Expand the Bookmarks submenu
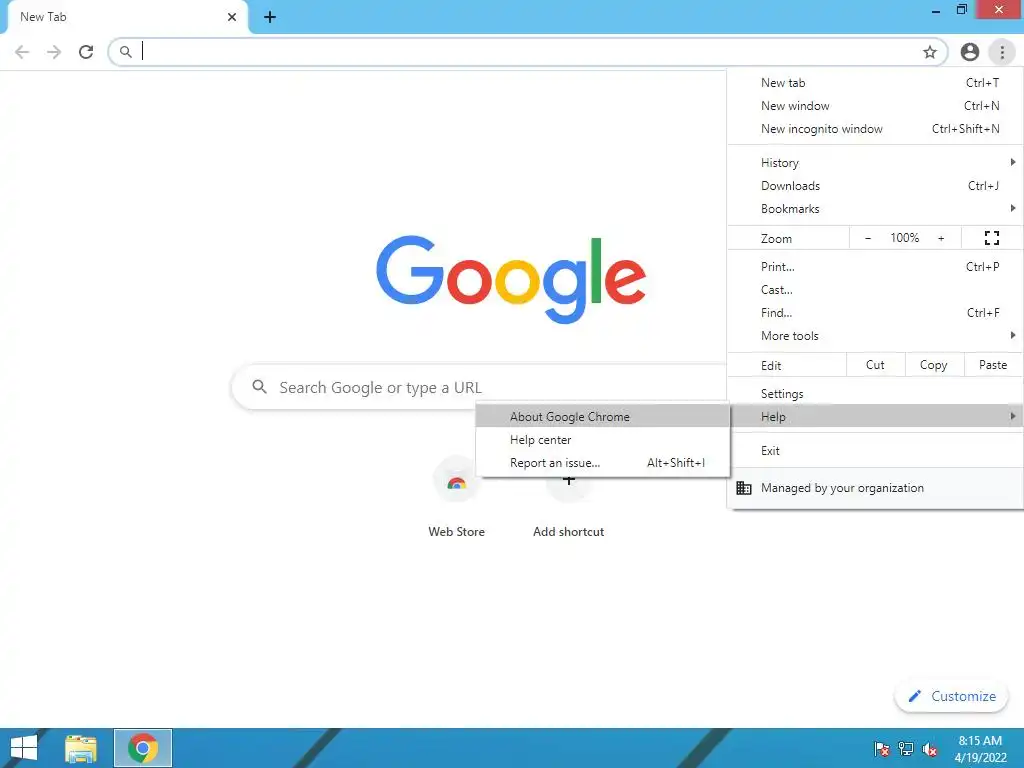 (x=875, y=209)
